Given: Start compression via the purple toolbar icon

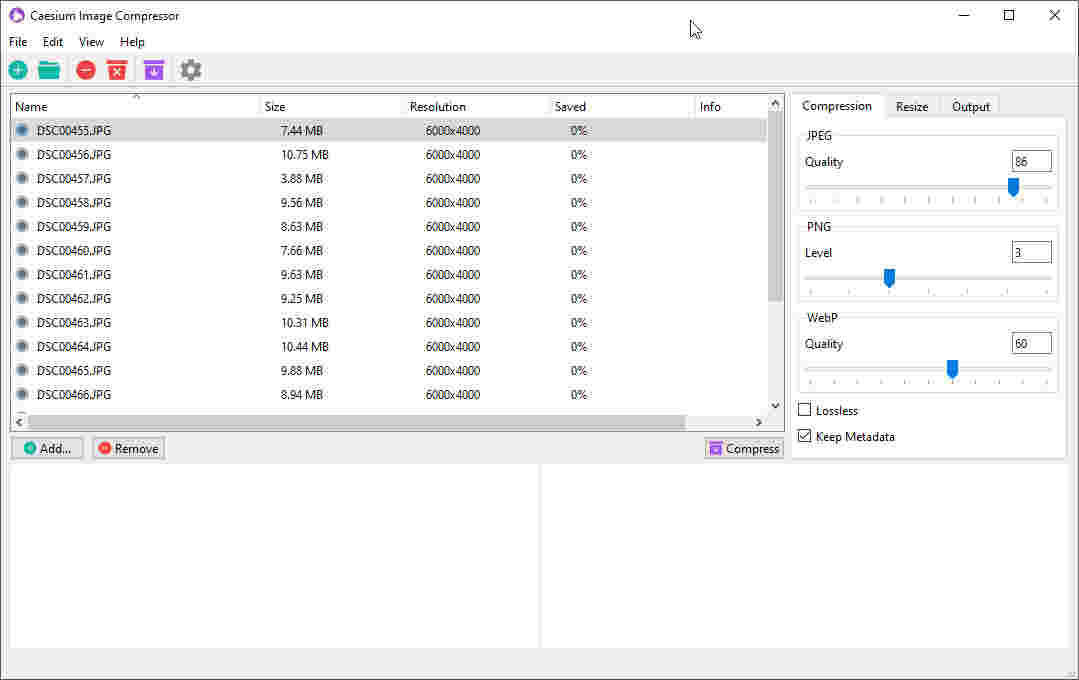Looking at the screenshot, I should coord(153,70).
